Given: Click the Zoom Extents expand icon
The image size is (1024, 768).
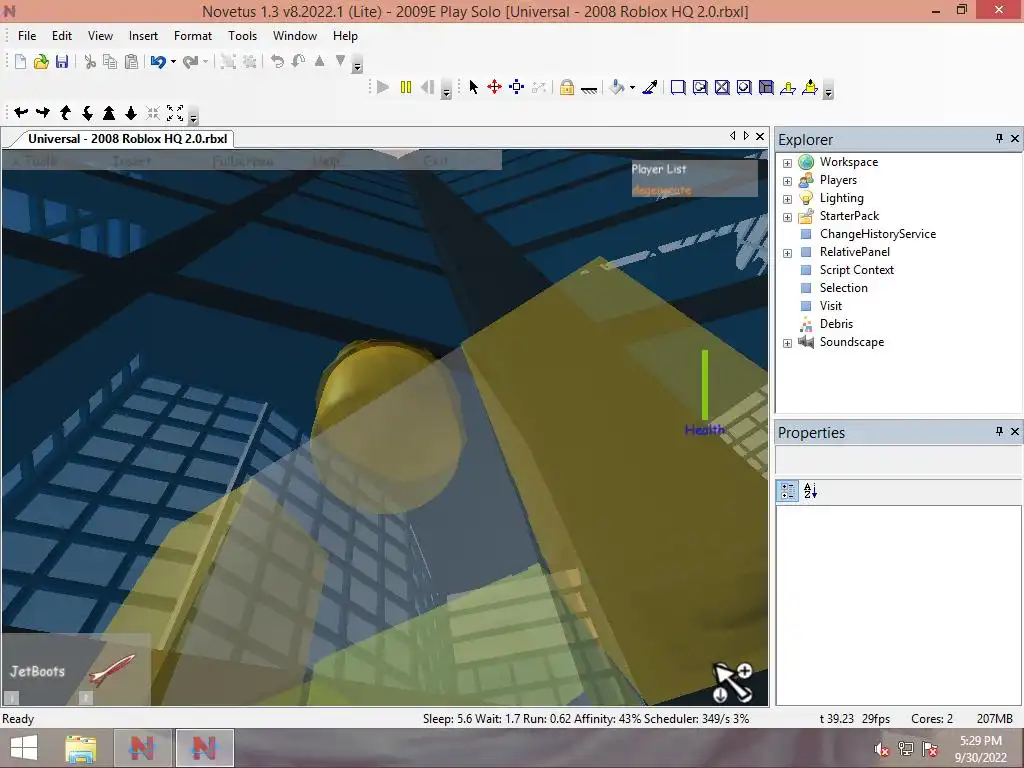Looking at the screenshot, I should coord(175,112).
